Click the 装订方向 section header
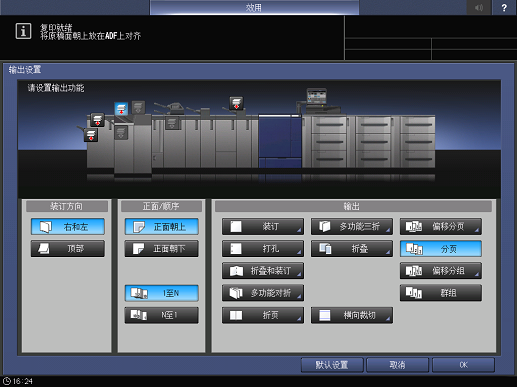The width and height of the screenshot is (517, 387). (x=67, y=206)
